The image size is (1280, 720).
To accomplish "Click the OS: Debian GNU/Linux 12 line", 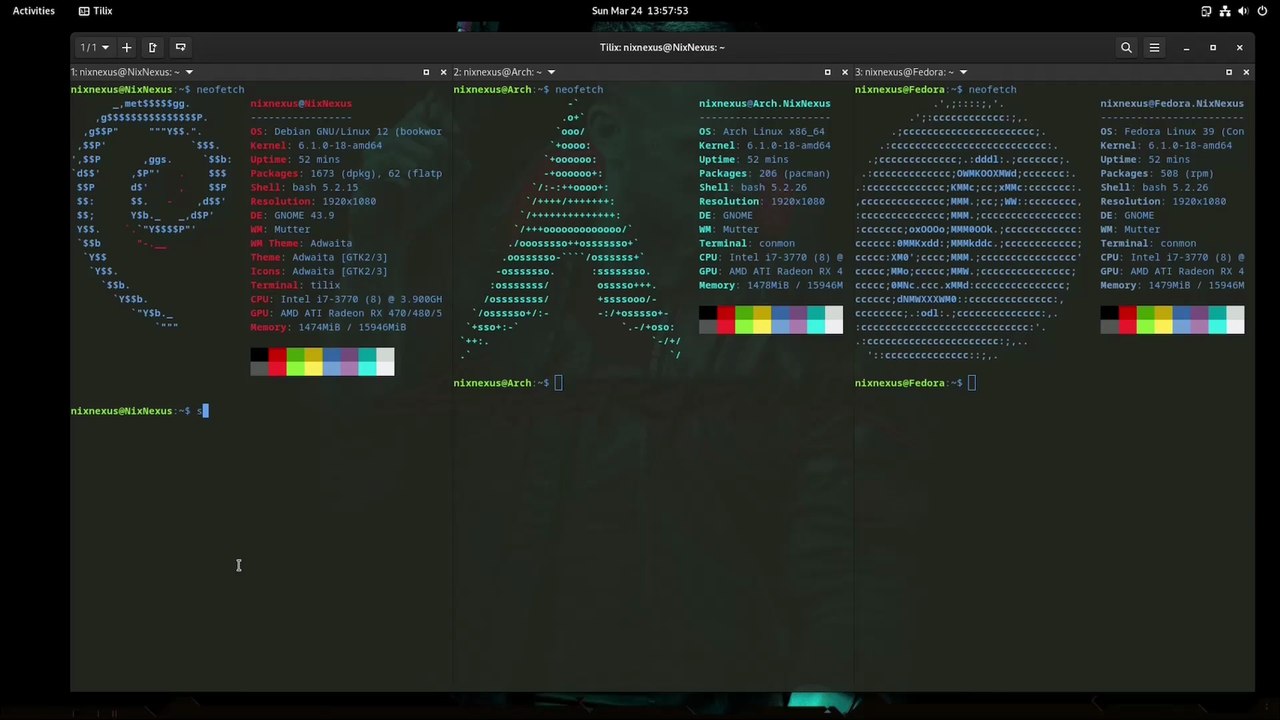I will point(346,131).
